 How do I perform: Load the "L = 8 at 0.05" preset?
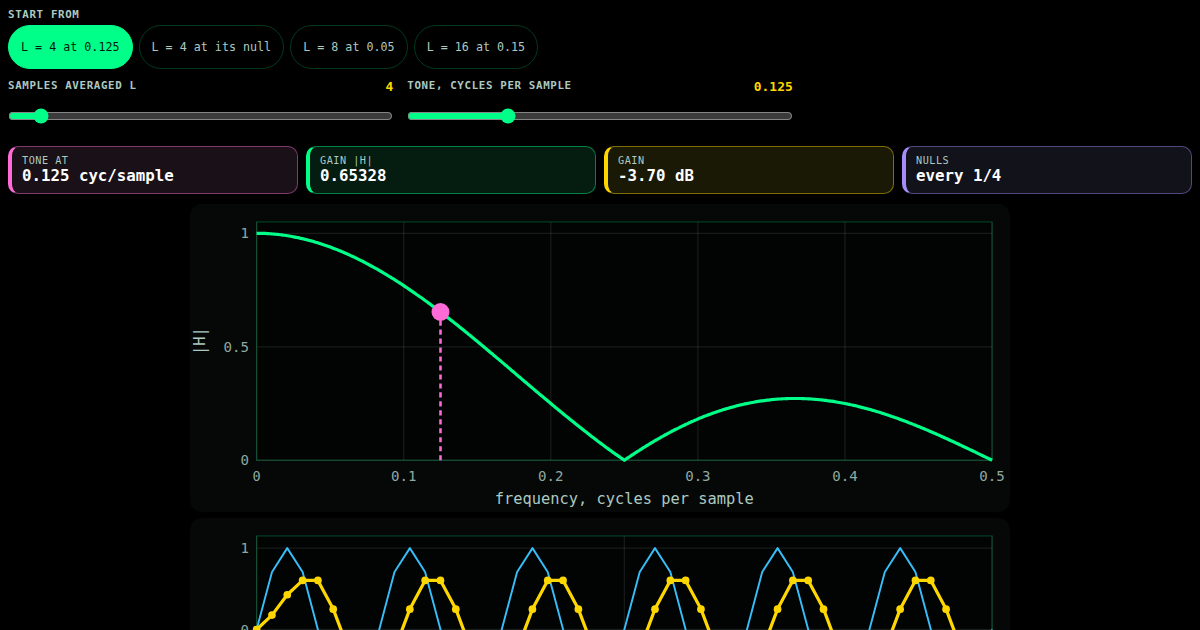(349, 47)
